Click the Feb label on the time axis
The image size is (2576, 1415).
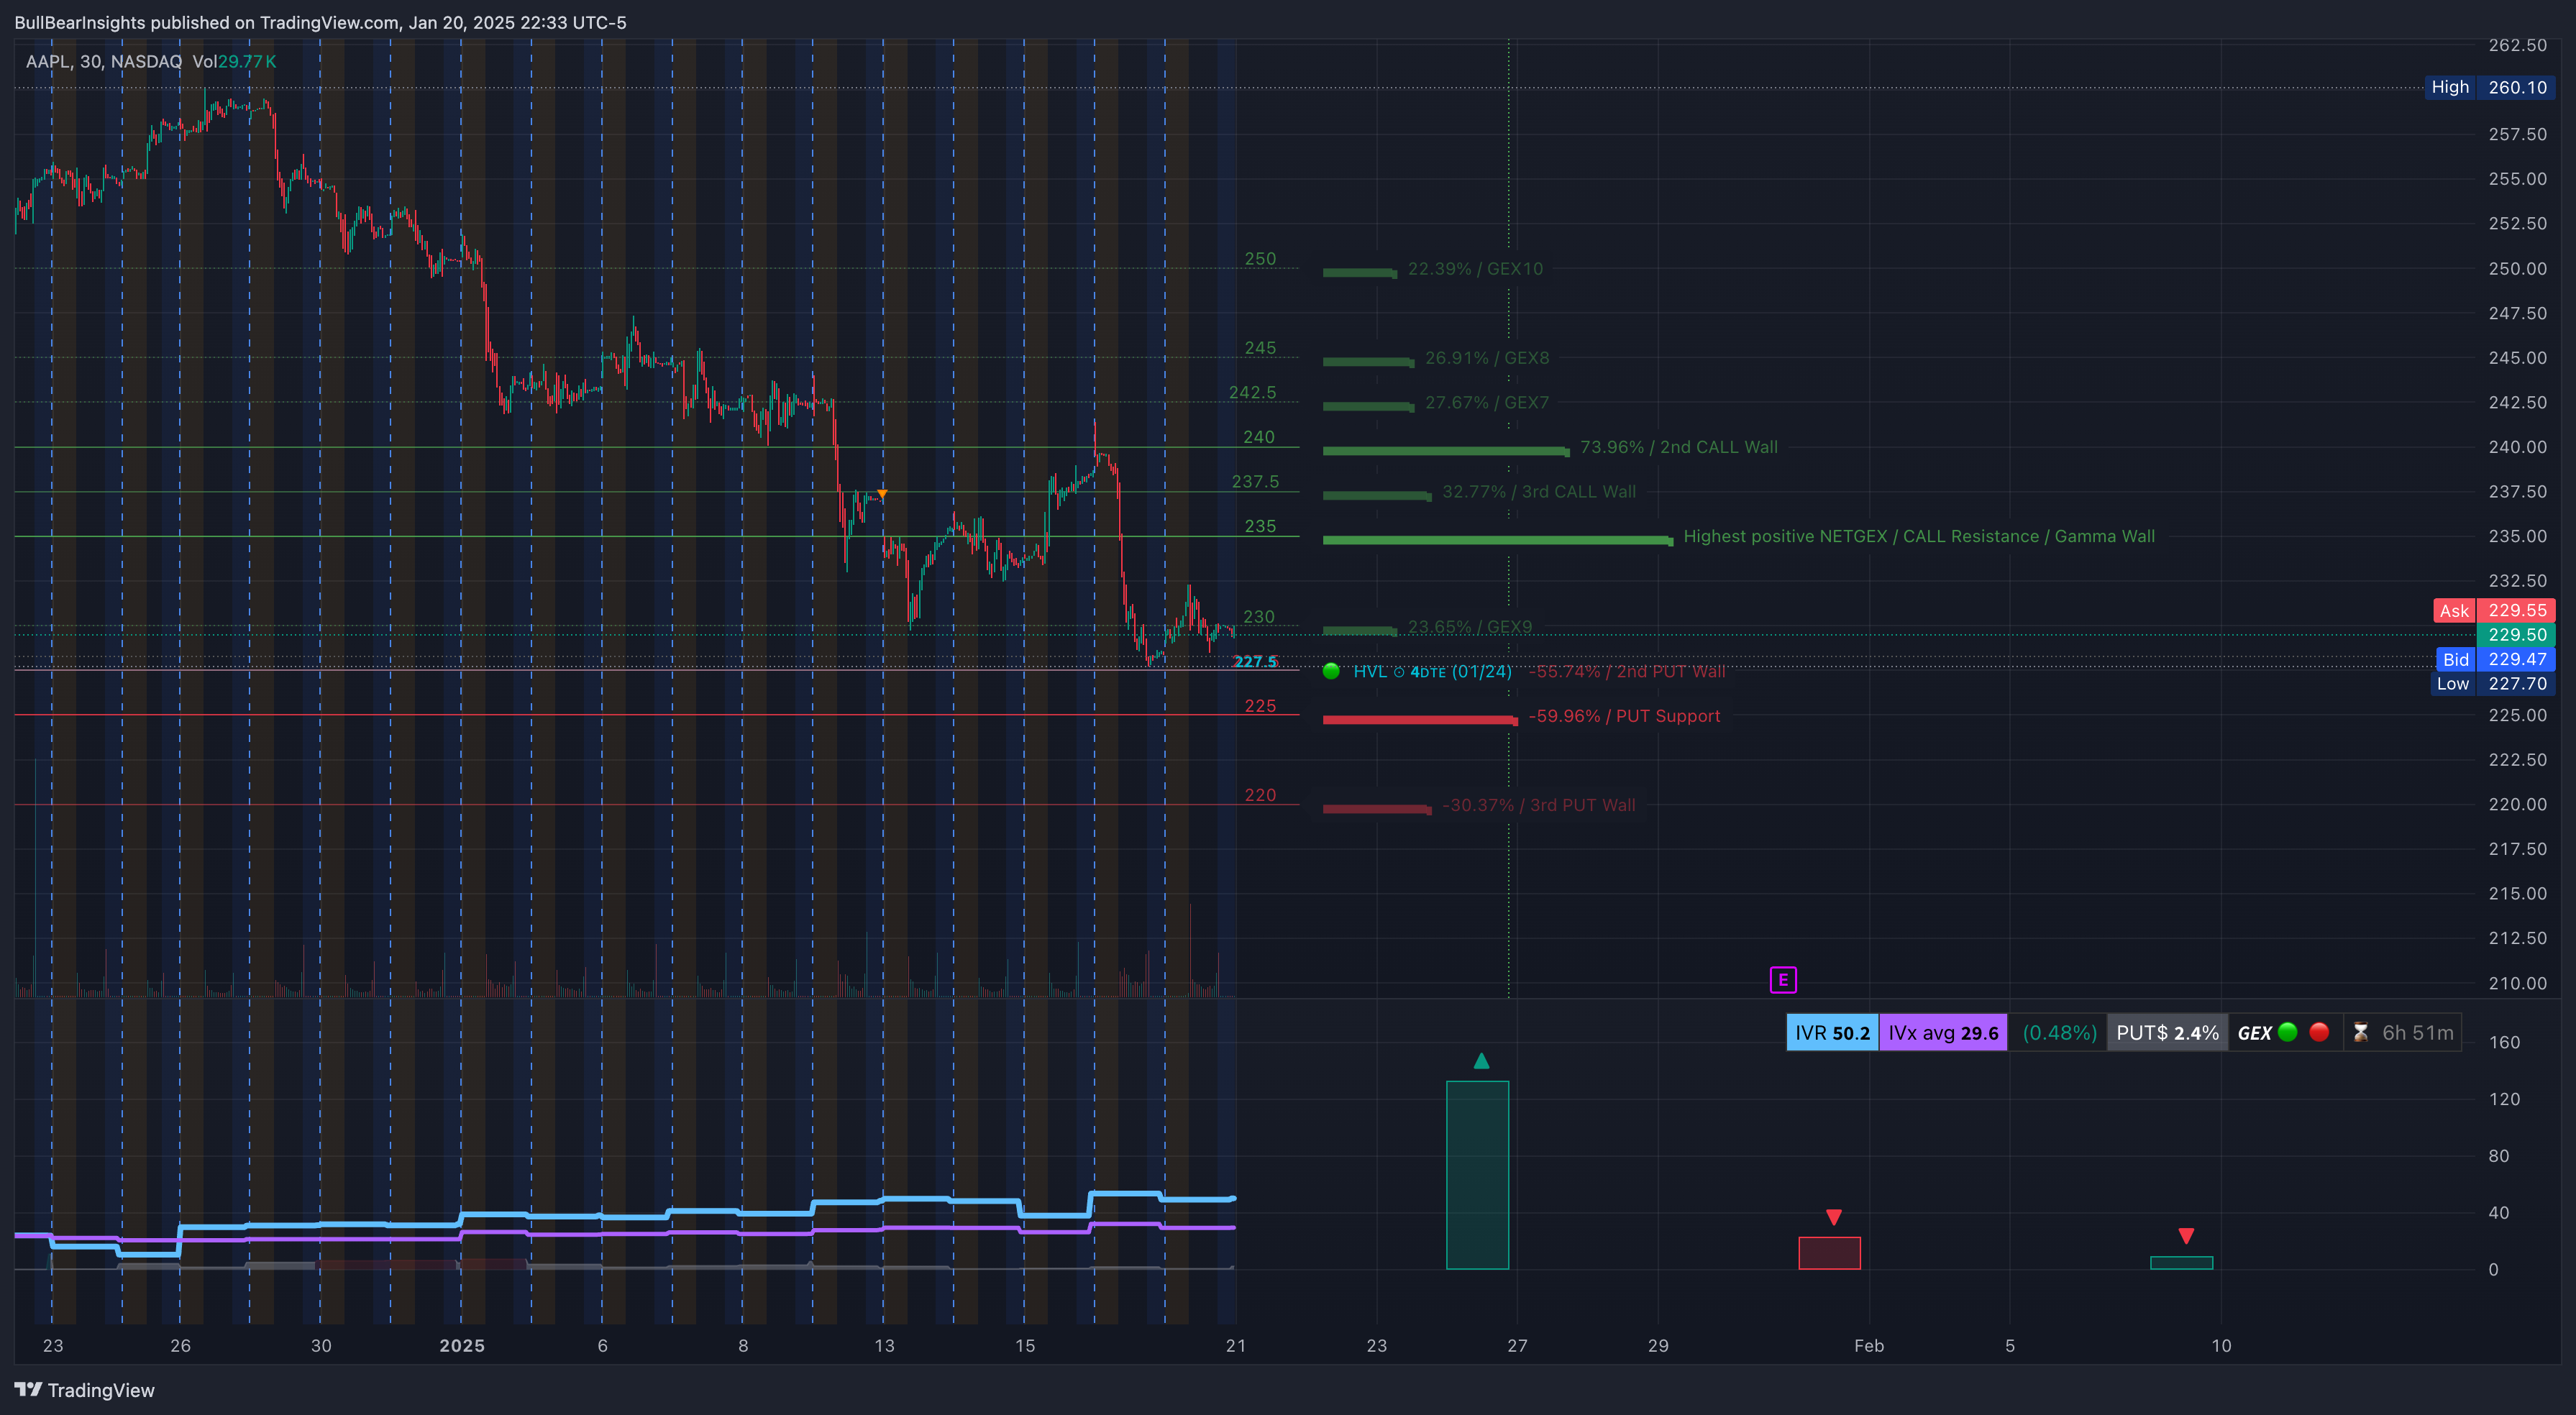coord(1868,1346)
